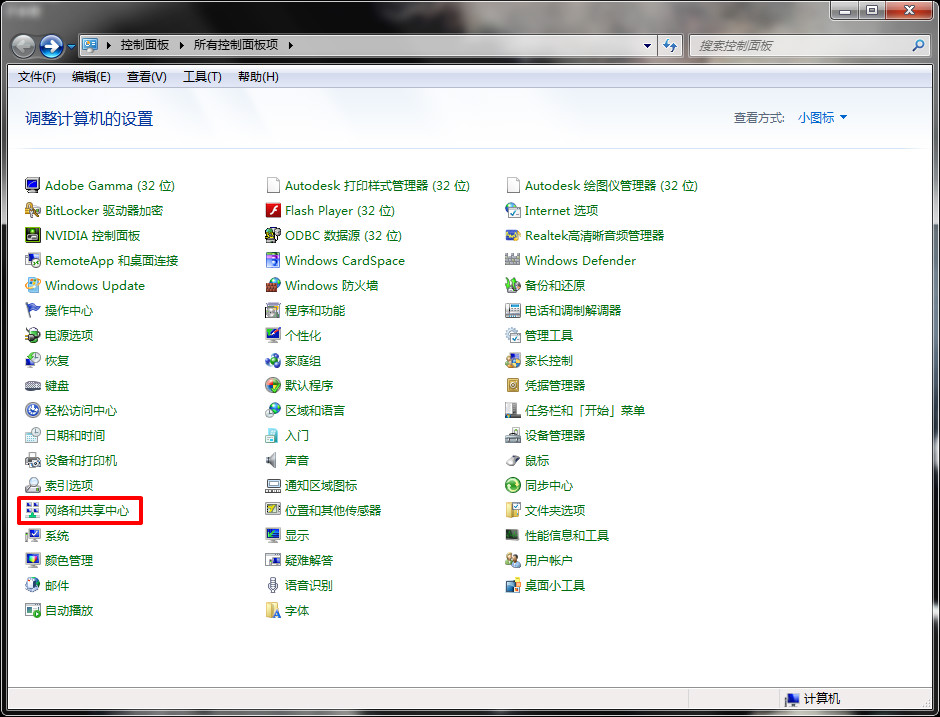Open the 设备和打印机 icon
940x717 pixels.
point(32,460)
